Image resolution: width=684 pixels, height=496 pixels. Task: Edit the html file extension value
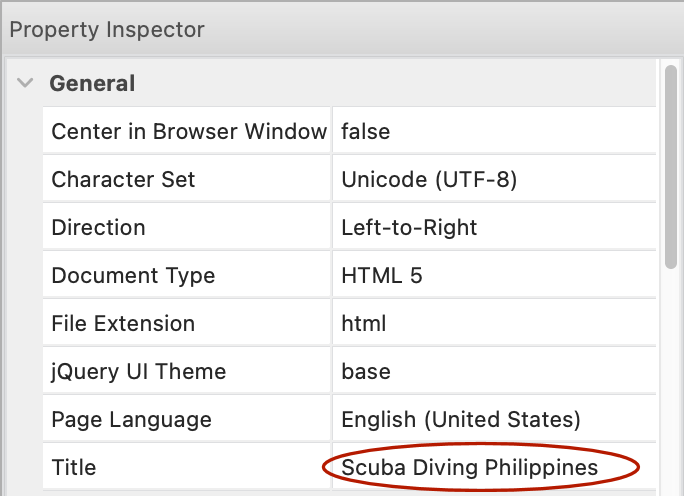tap(364, 324)
